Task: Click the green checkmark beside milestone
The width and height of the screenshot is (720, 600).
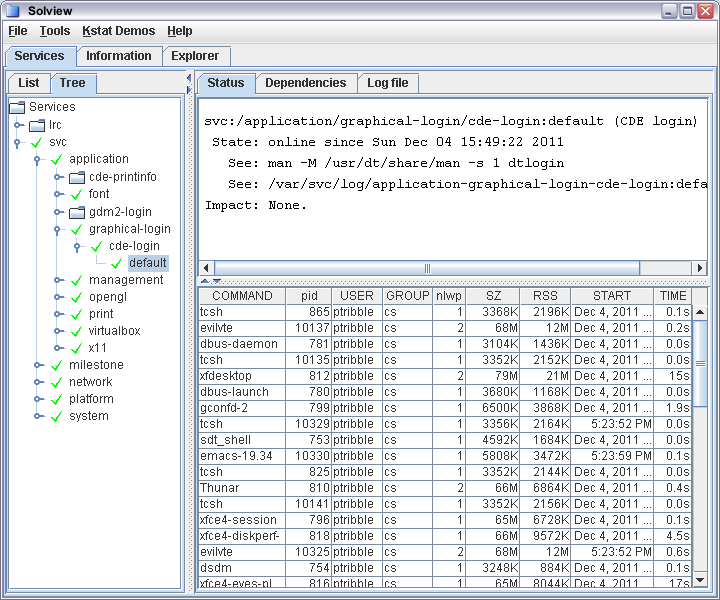Action: coord(56,365)
